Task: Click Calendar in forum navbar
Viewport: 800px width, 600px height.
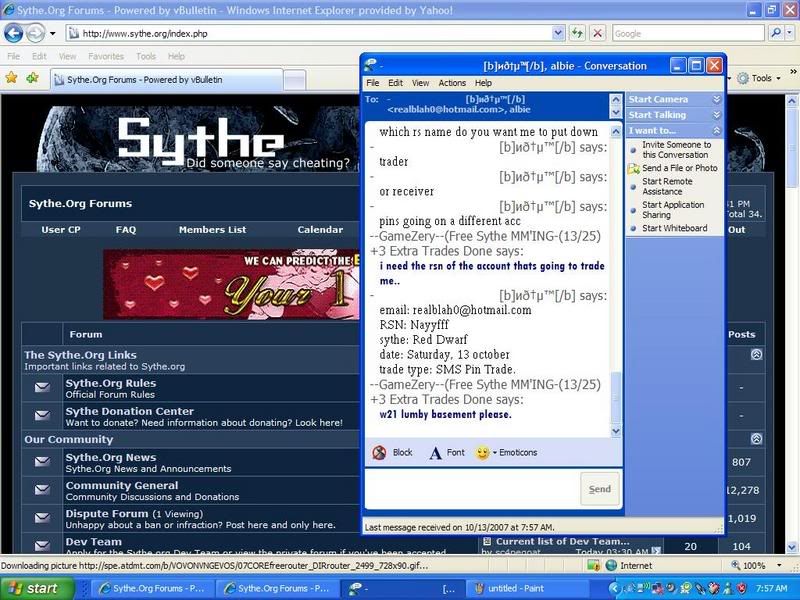Action: 320,230
